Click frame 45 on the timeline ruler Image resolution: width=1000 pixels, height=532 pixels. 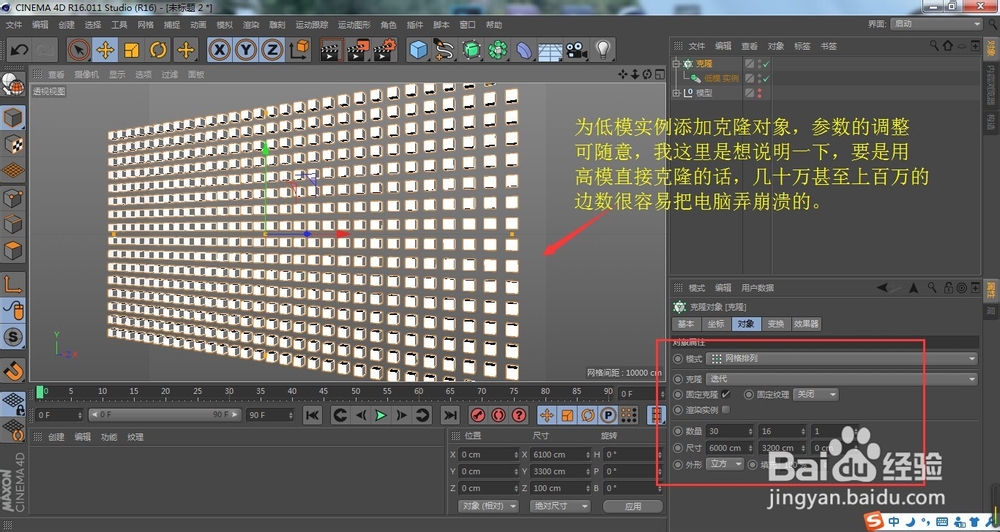click(x=324, y=391)
